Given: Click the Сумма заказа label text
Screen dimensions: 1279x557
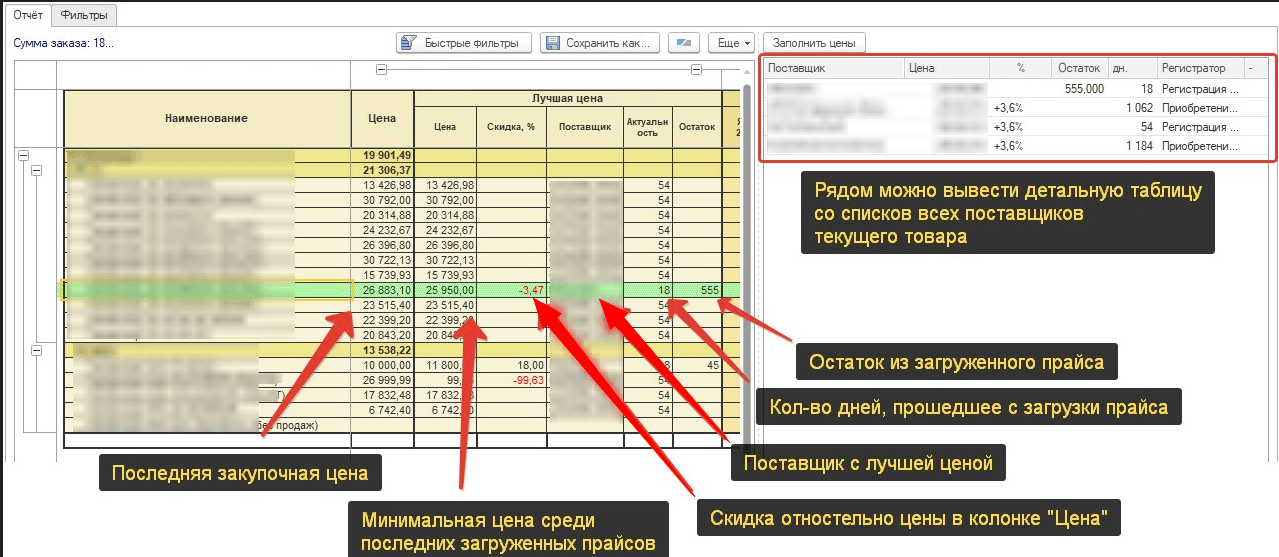Looking at the screenshot, I should pyautogui.click(x=63, y=43).
